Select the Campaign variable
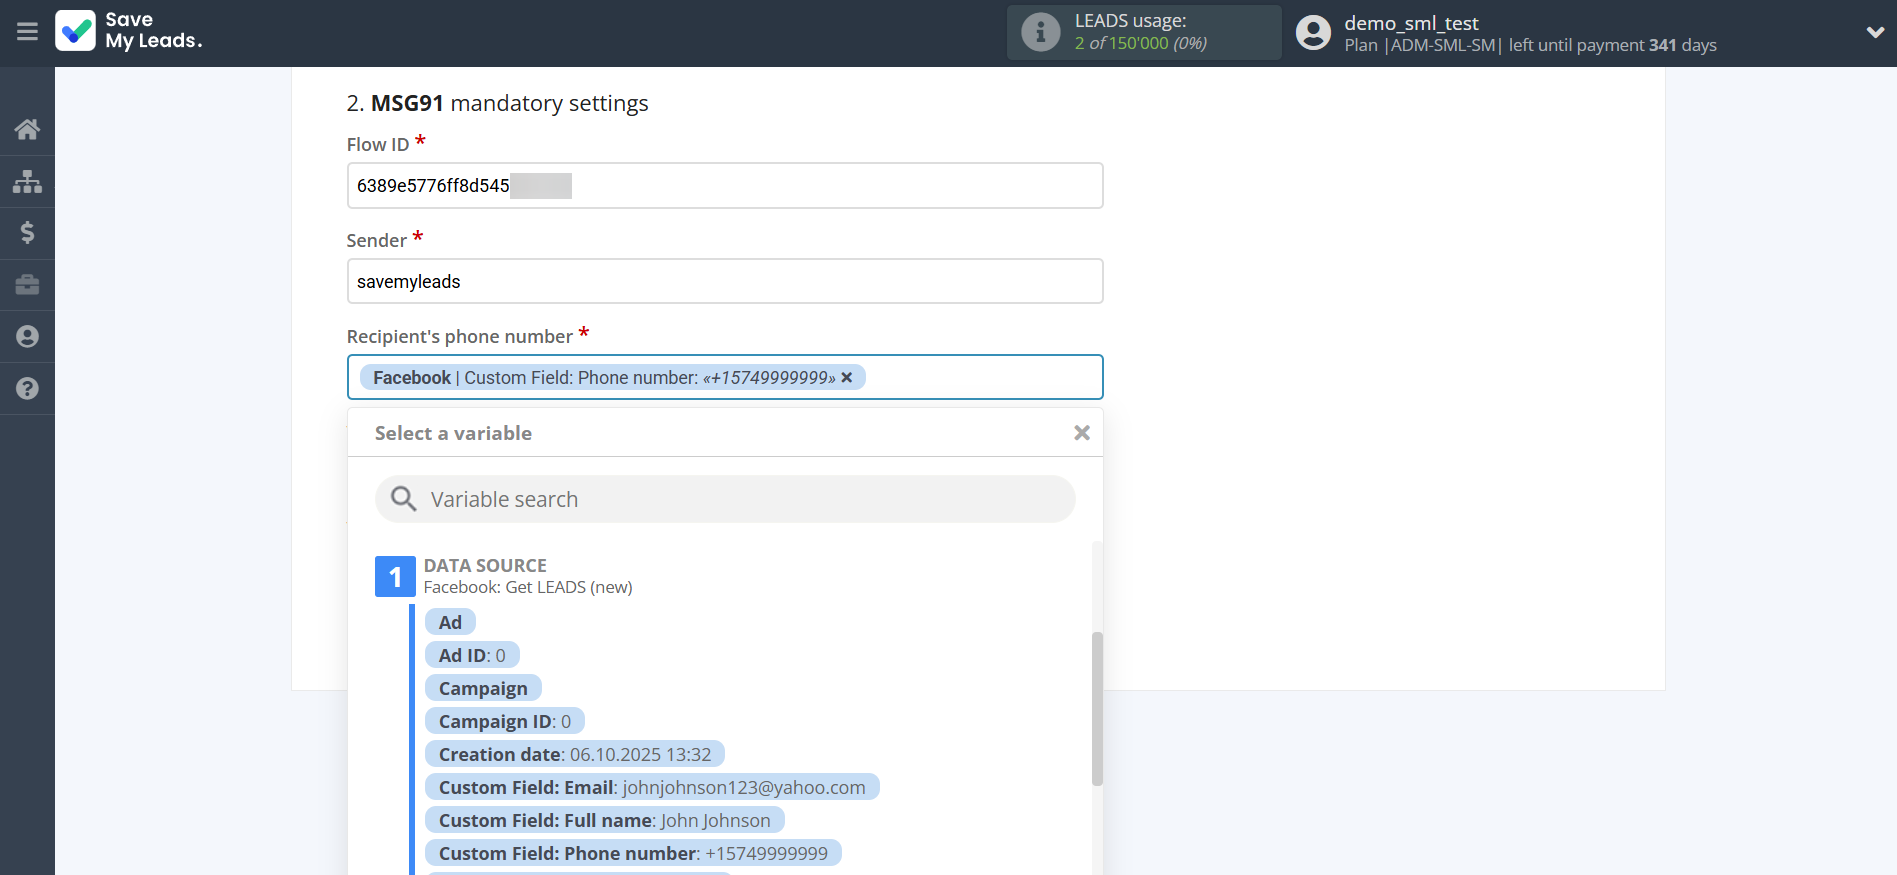The height and width of the screenshot is (875, 1897). tap(483, 688)
